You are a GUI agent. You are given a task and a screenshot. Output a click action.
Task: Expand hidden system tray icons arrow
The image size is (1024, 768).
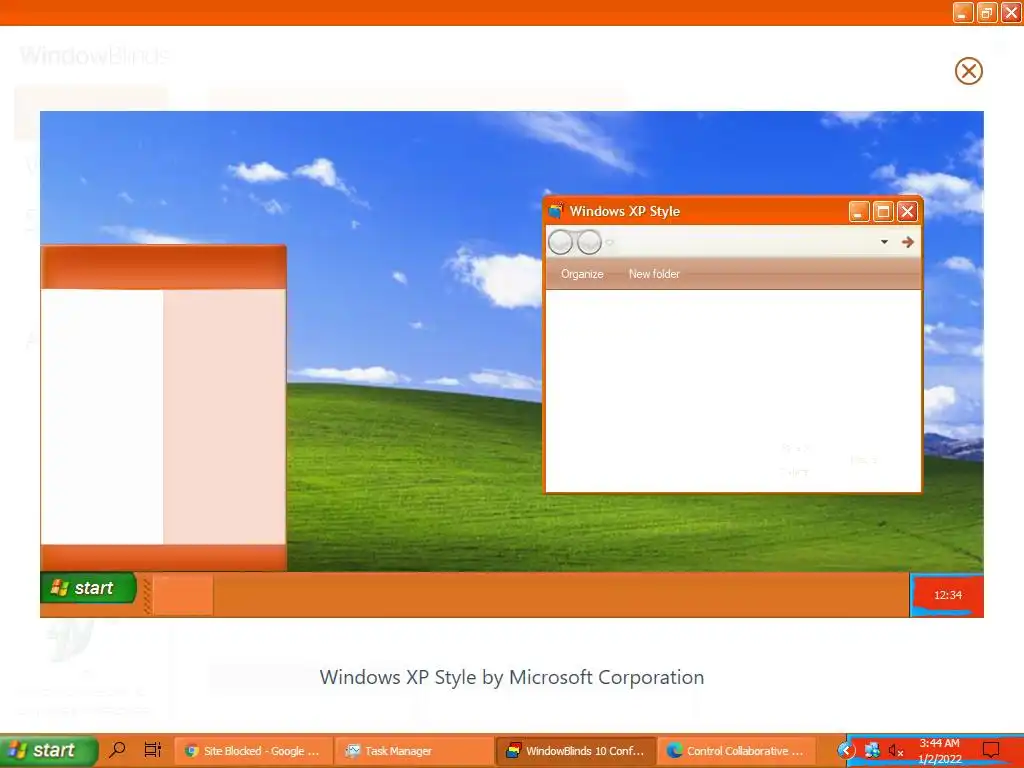tap(846, 750)
